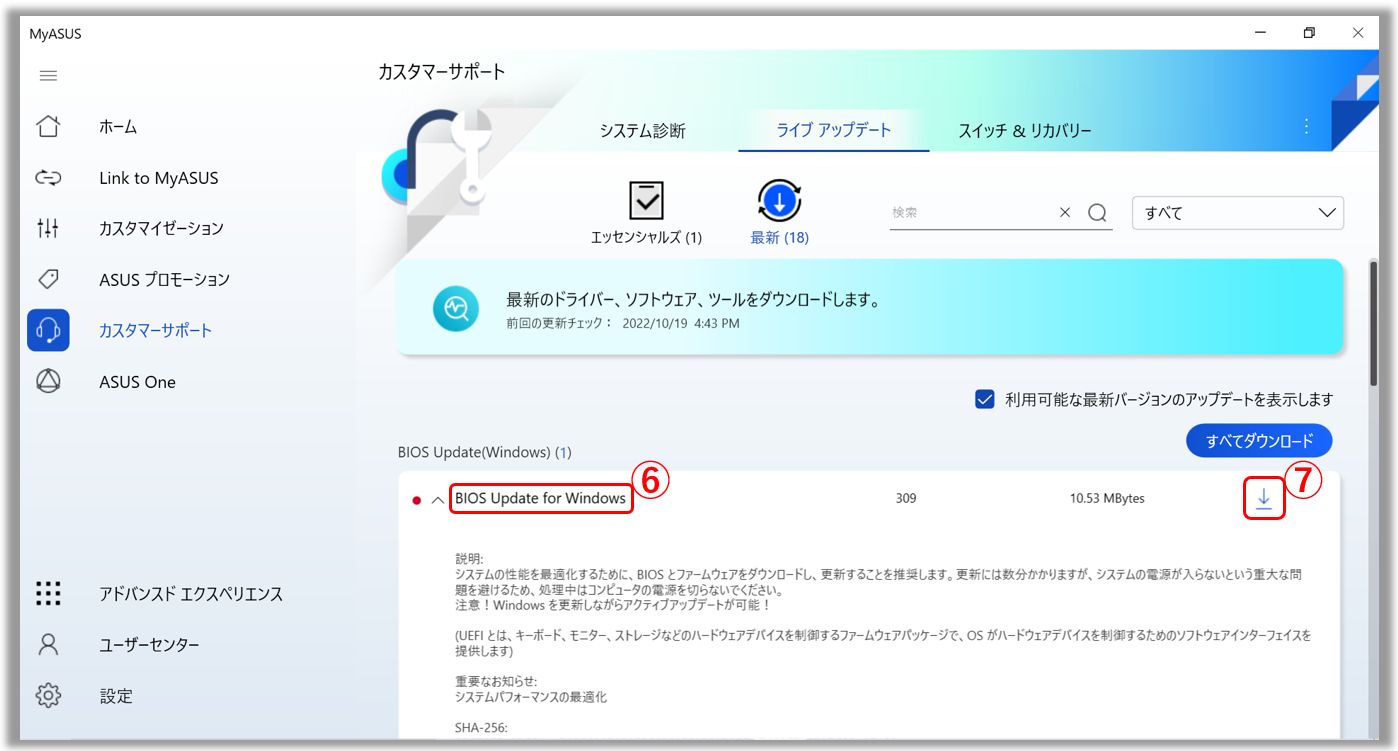Open 設定 in sidebar
Viewport: 1398px width, 751px height.
[116, 696]
